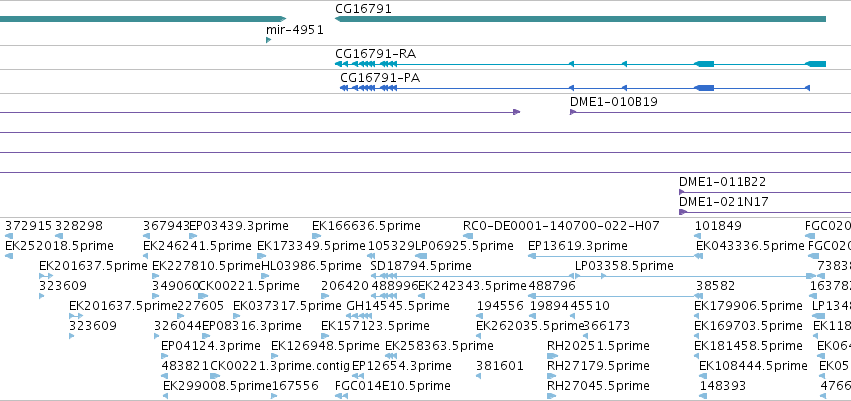This screenshot has width=851, height=401.
Task: Select the RC0-DE0001-140700-022-H07 label
Action: [x=561, y=226]
